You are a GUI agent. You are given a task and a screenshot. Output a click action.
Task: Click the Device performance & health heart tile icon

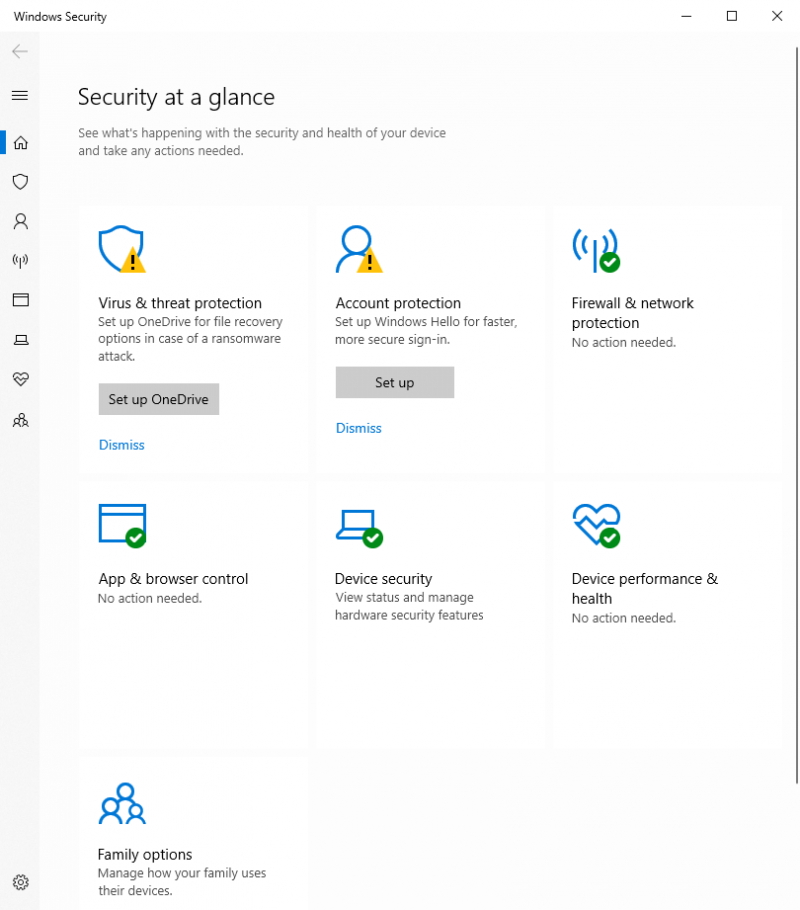(596, 525)
